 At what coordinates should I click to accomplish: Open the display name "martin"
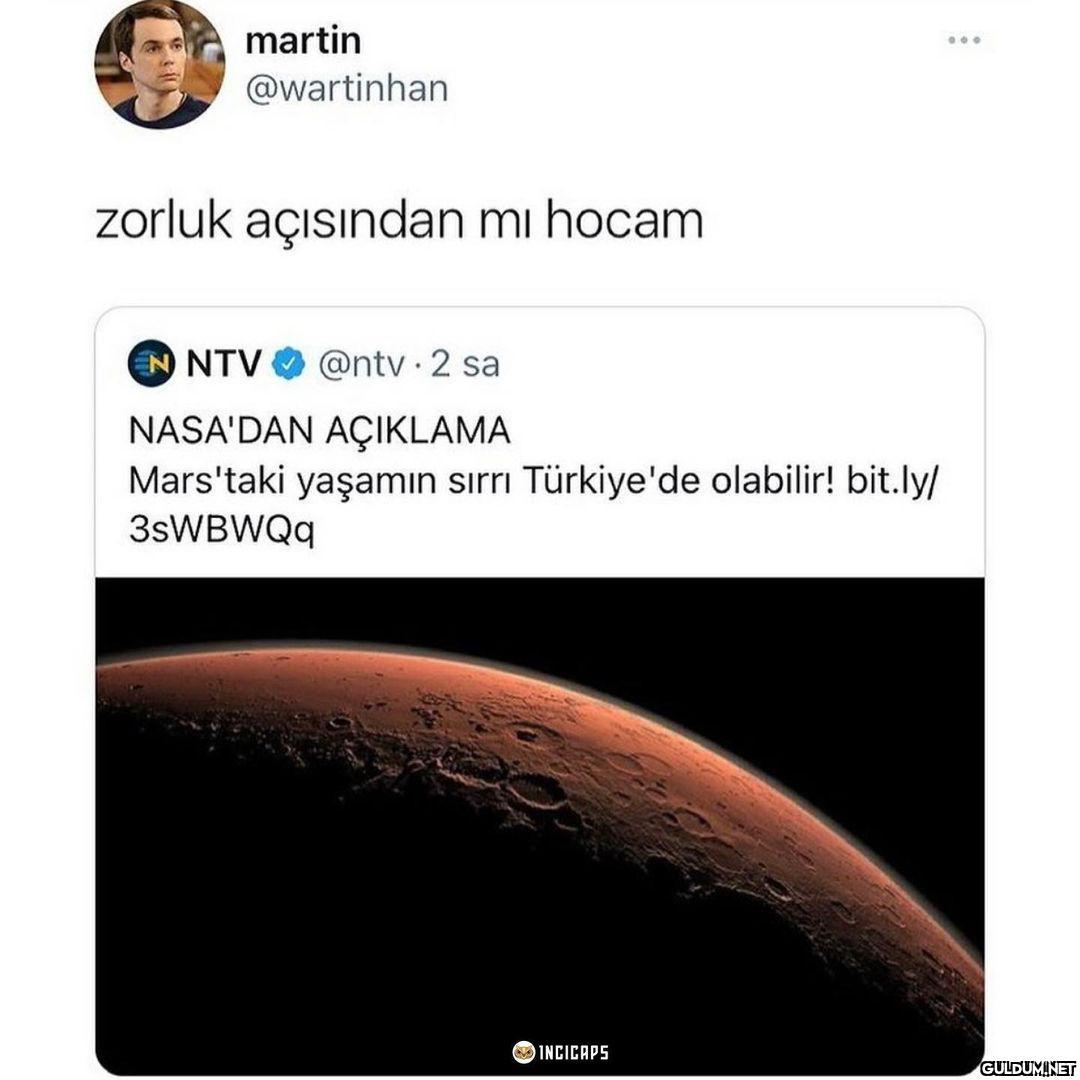click(x=303, y=40)
